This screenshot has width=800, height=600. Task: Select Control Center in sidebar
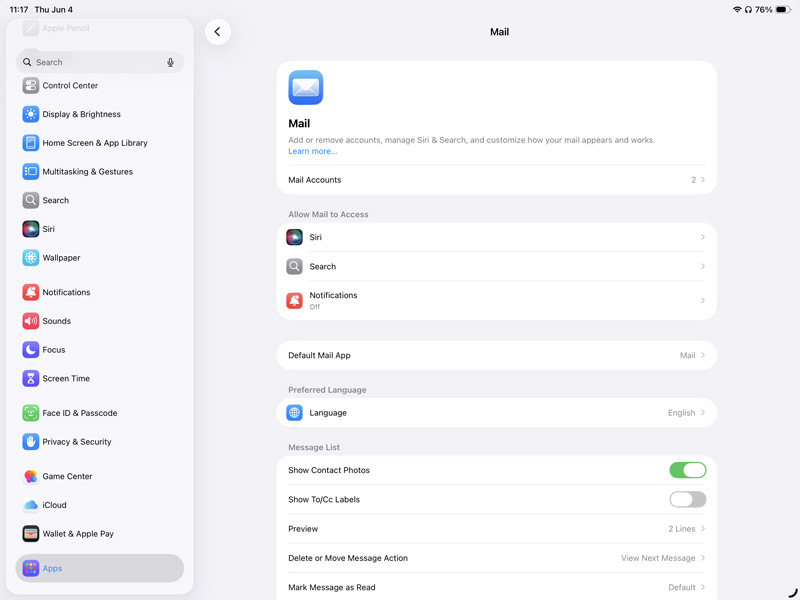99,85
